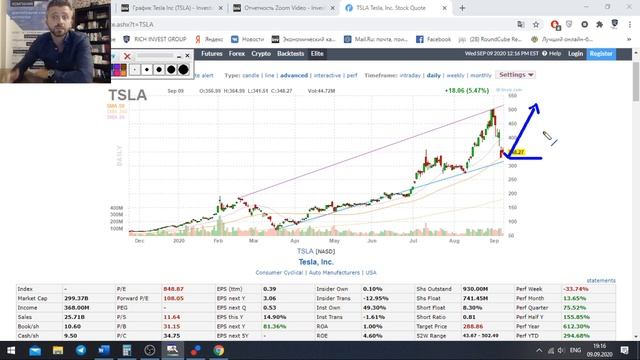Switch to the Tesla Inc (TSLA) chart tab
Screen dimensions: 640x360
[171, 8]
